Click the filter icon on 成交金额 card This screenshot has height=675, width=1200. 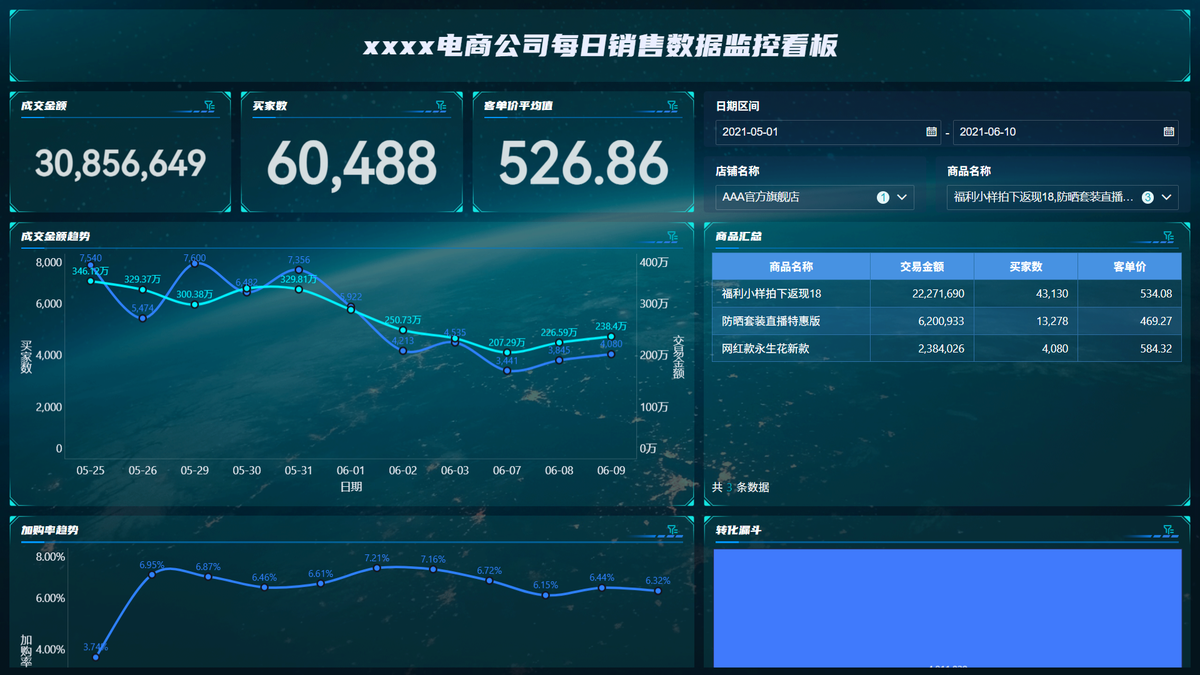210,105
